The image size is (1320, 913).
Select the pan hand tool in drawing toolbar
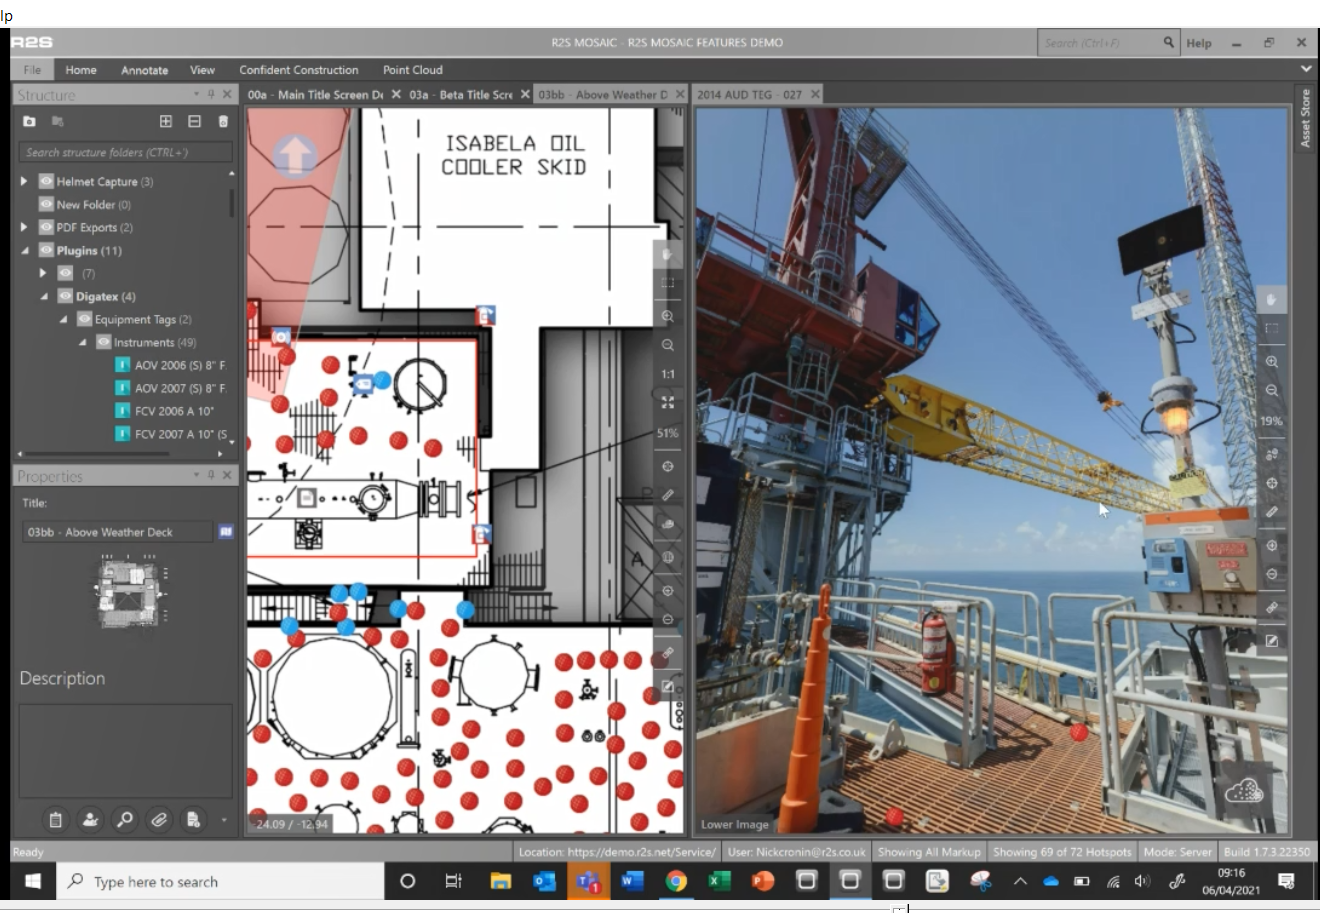click(667, 255)
